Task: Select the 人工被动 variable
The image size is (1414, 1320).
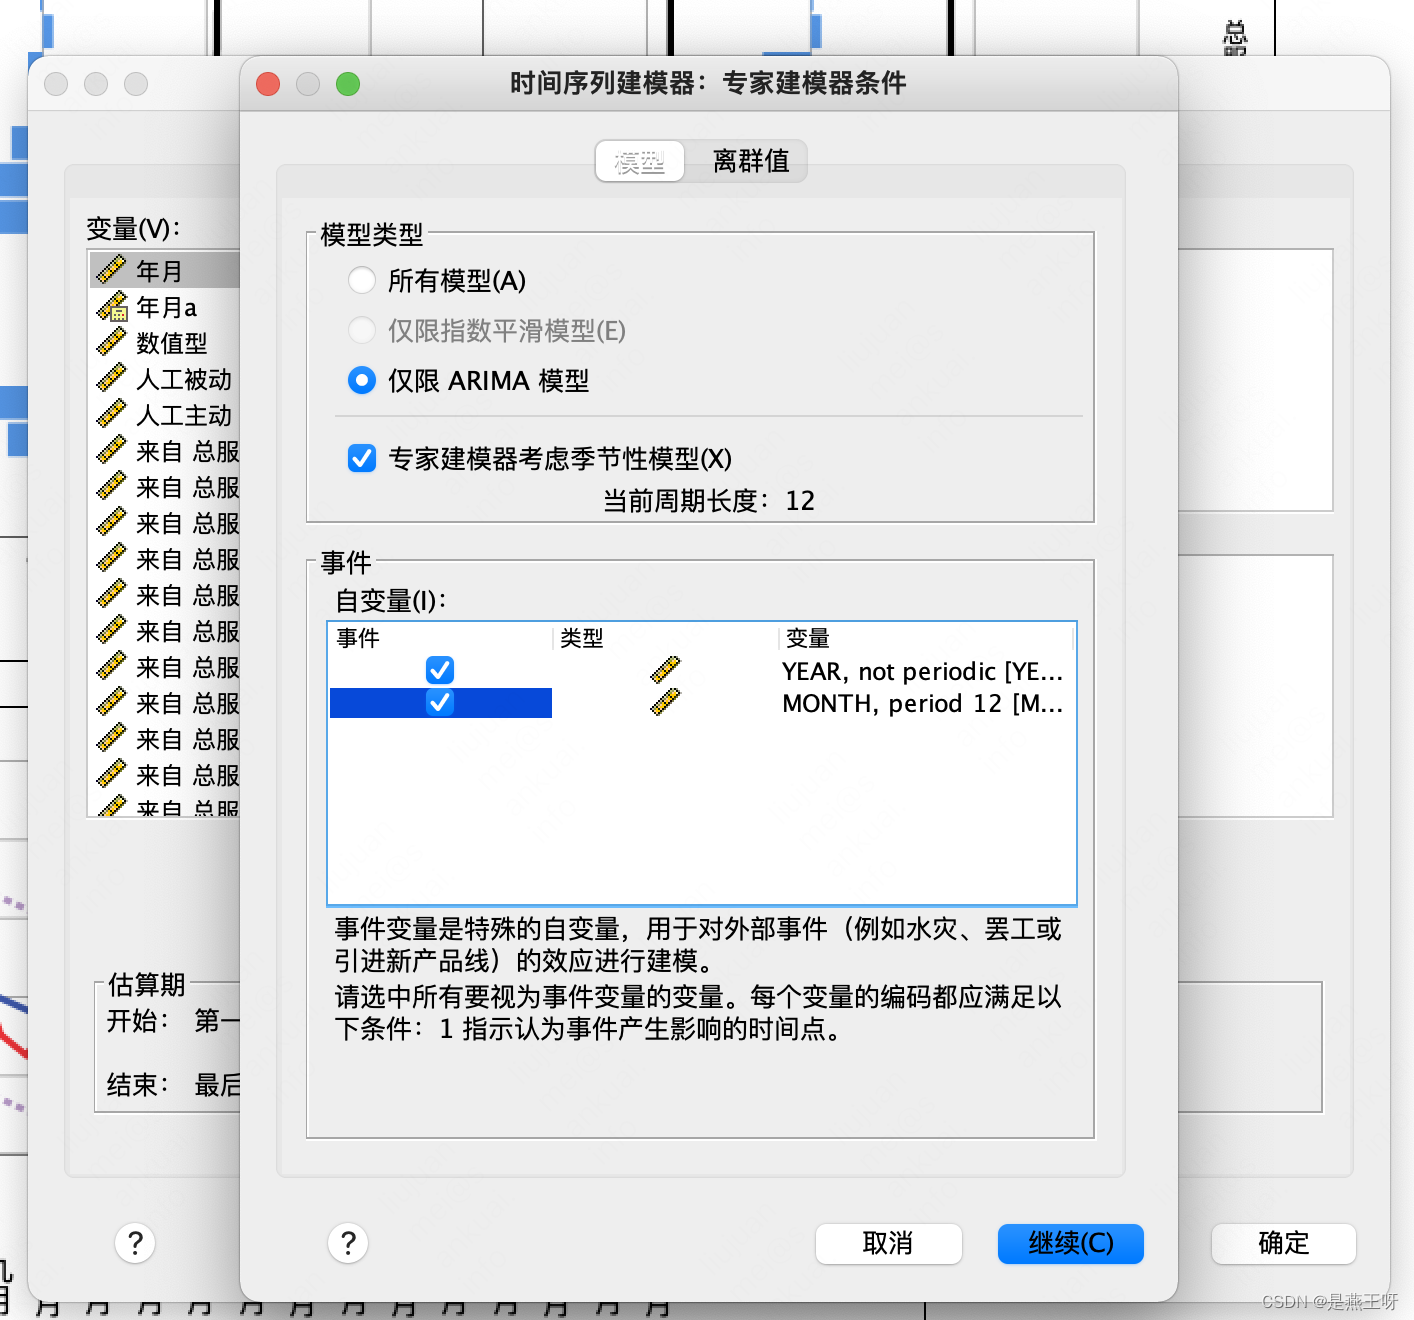Action: point(165,379)
